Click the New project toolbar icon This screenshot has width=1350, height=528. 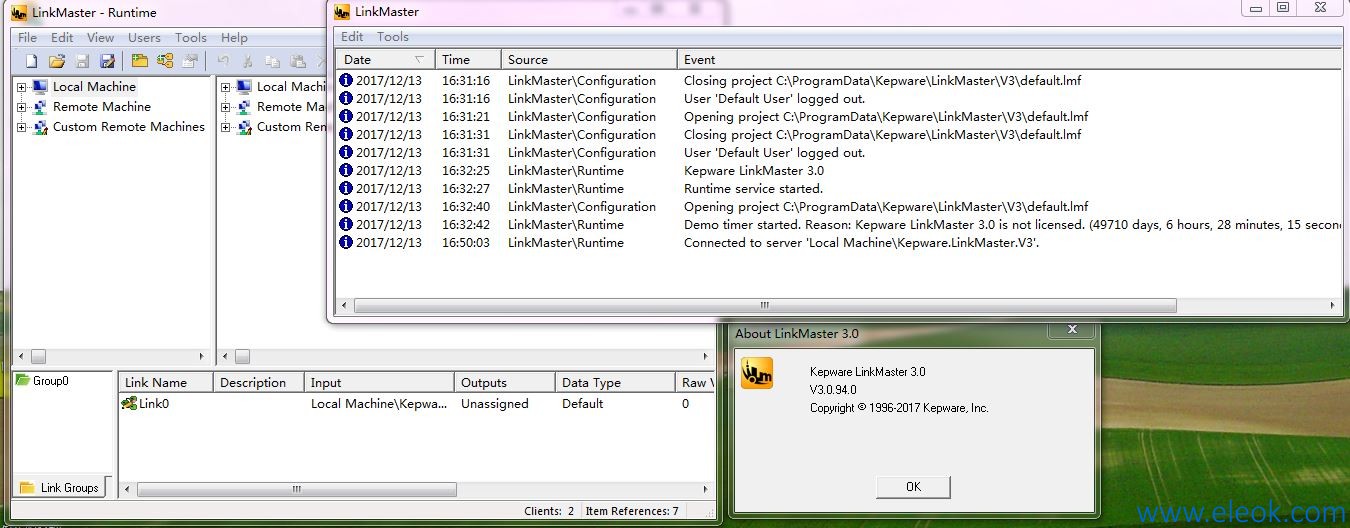tap(31, 61)
